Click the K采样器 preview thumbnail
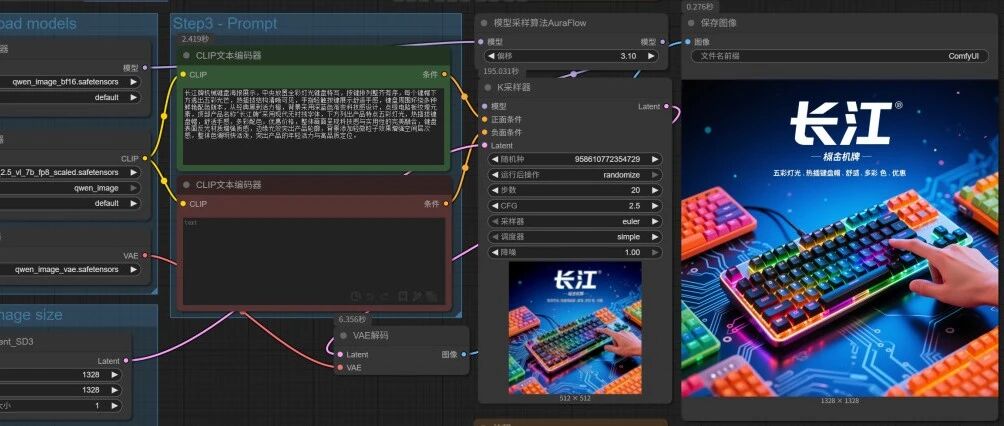This screenshot has width=1004, height=426. point(575,327)
